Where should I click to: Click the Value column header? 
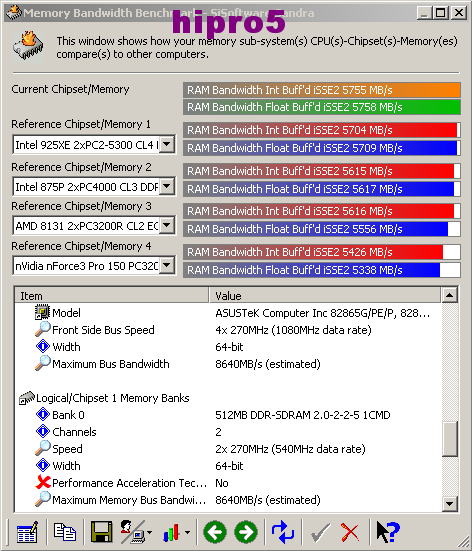tap(325, 296)
